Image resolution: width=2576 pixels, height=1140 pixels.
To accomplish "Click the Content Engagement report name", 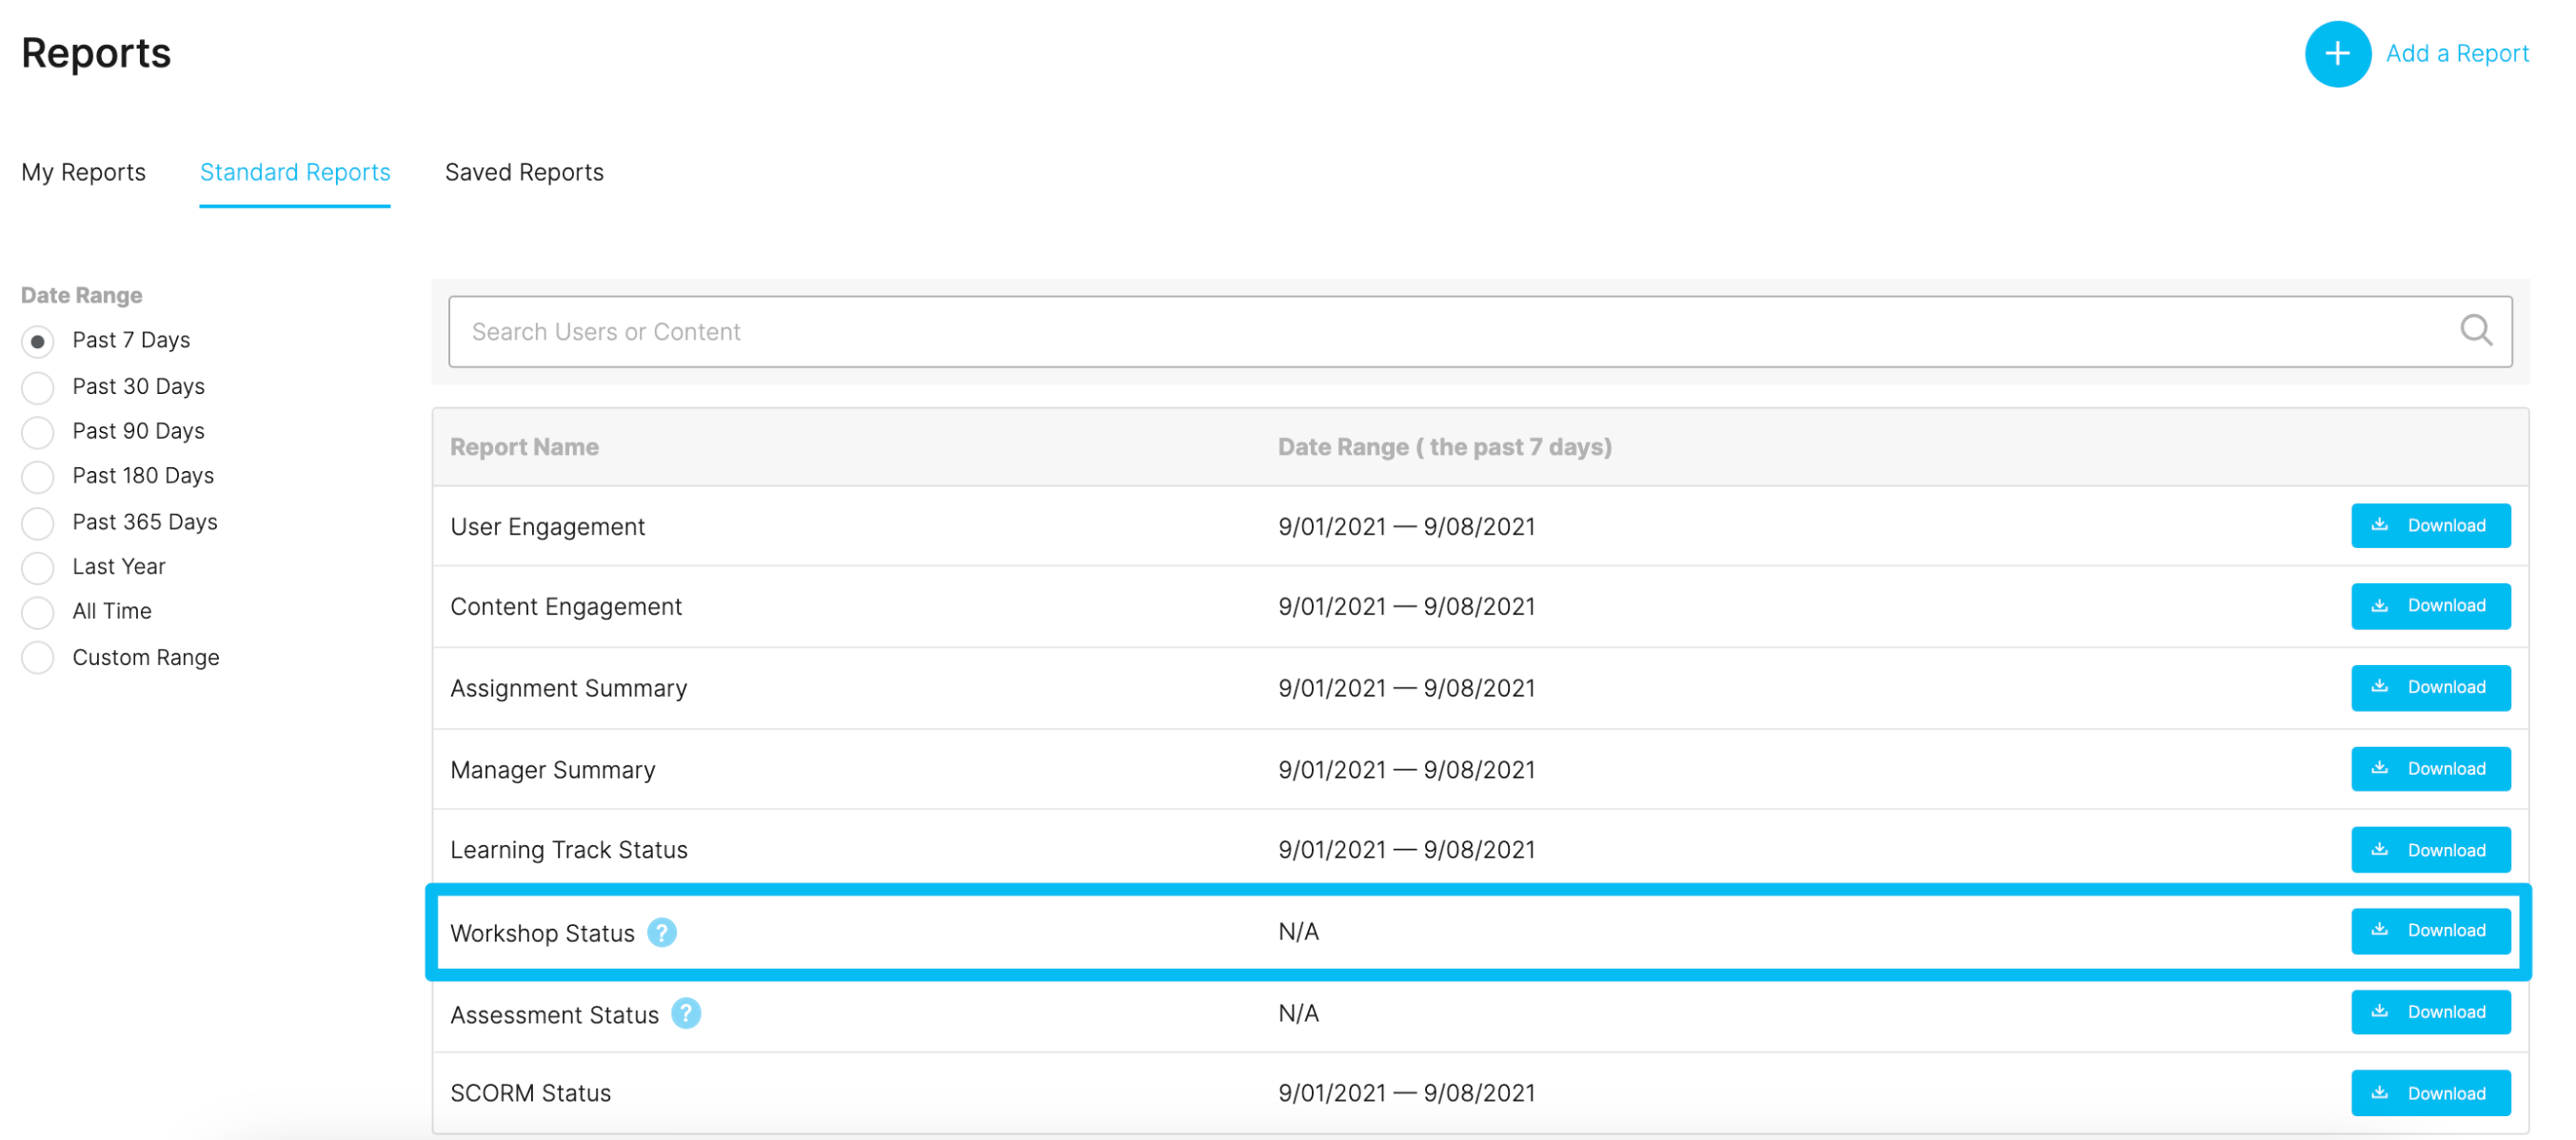I will click(566, 607).
